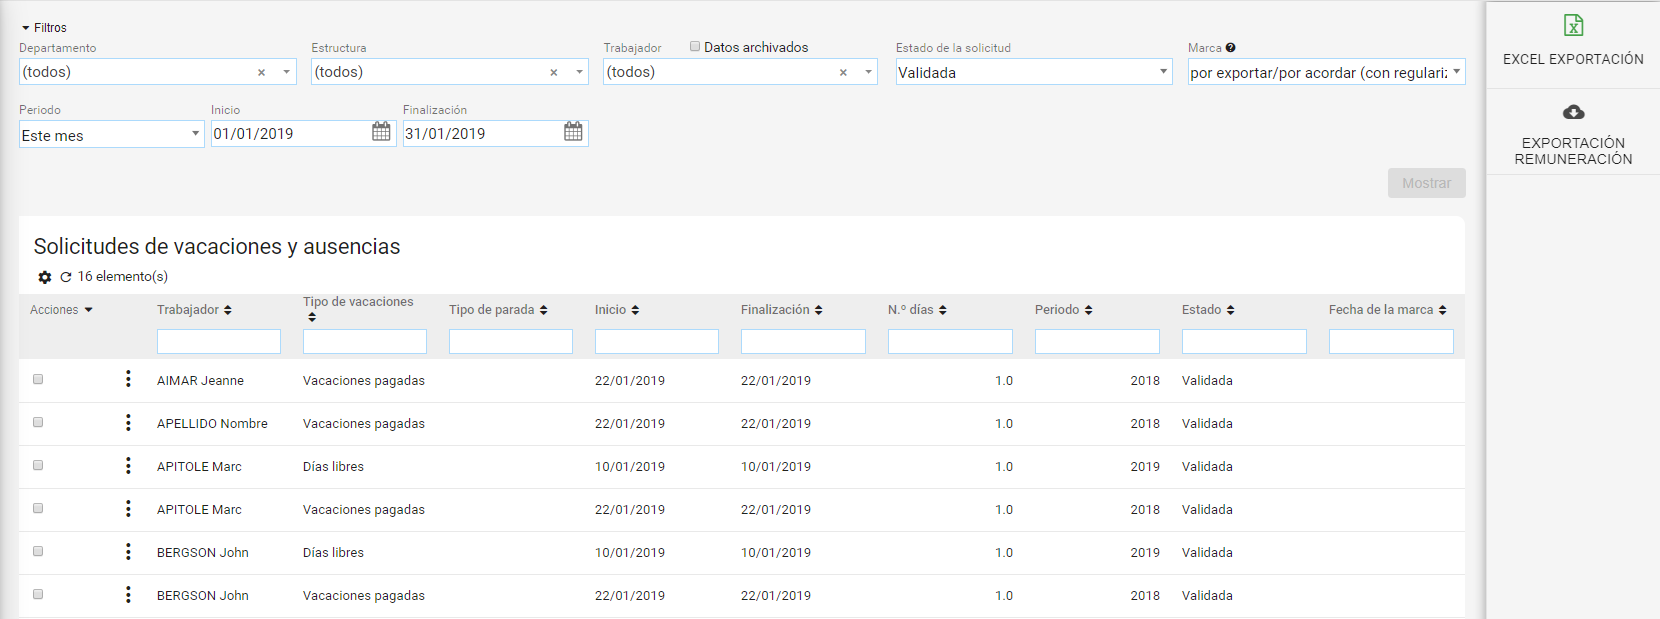The height and width of the screenshot is (619, 1660).
Task: Click the Finalización column filter field
Action: click(803, 341)
